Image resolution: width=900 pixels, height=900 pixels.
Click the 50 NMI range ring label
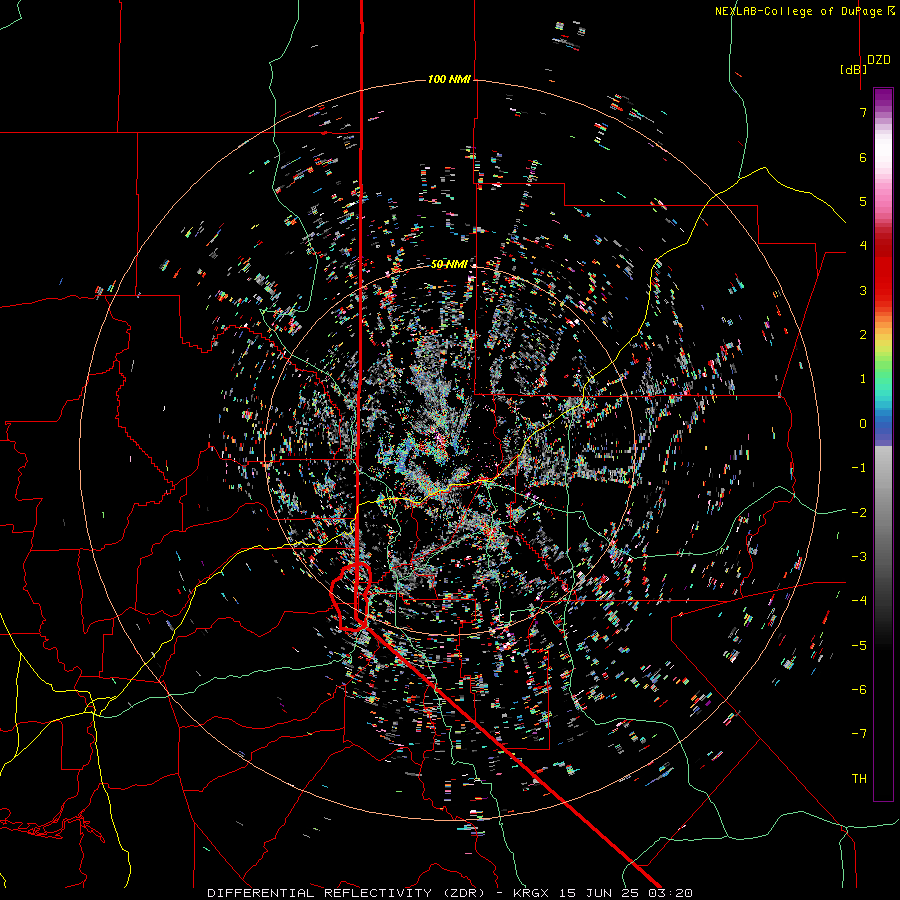pos(449,264)
